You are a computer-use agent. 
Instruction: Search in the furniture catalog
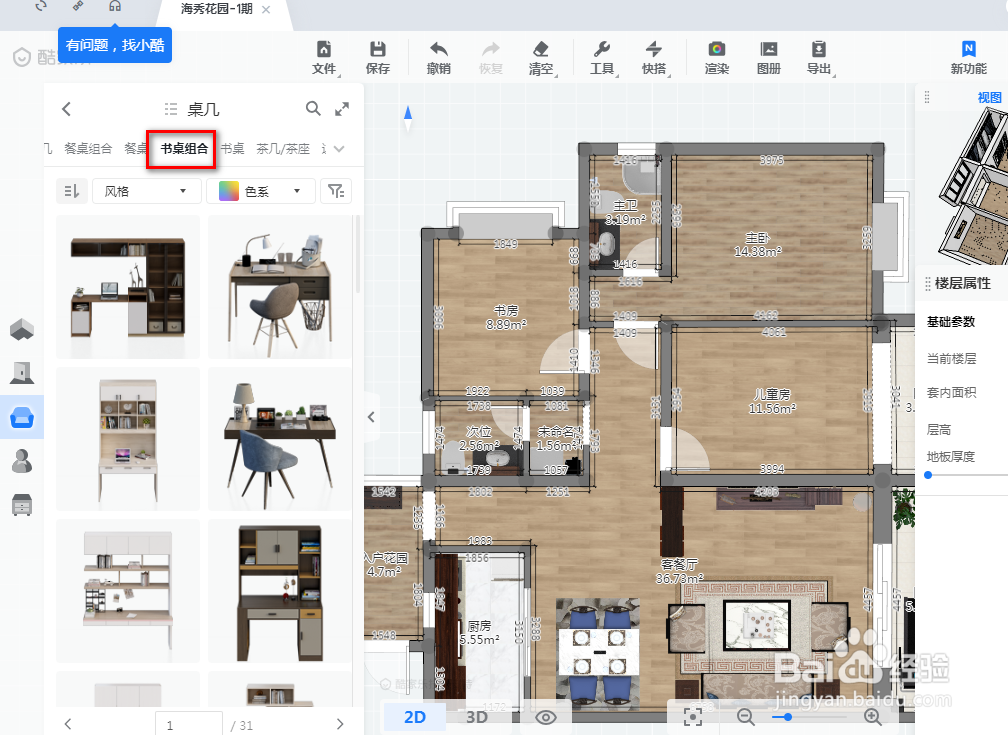313,109
